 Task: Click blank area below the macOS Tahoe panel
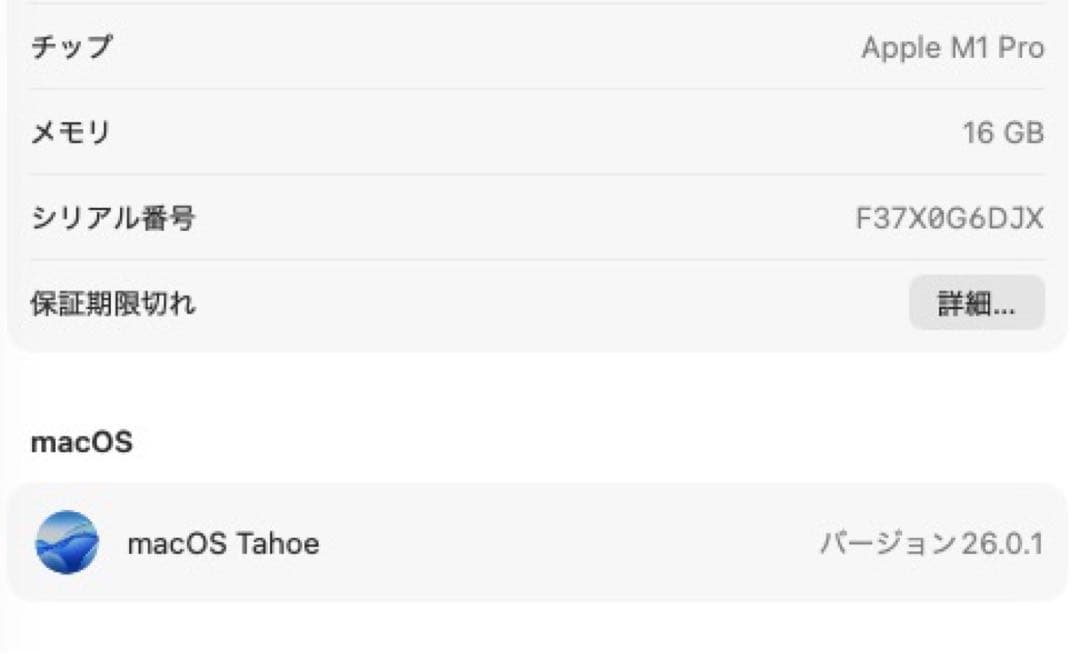[x=540, y=628]
